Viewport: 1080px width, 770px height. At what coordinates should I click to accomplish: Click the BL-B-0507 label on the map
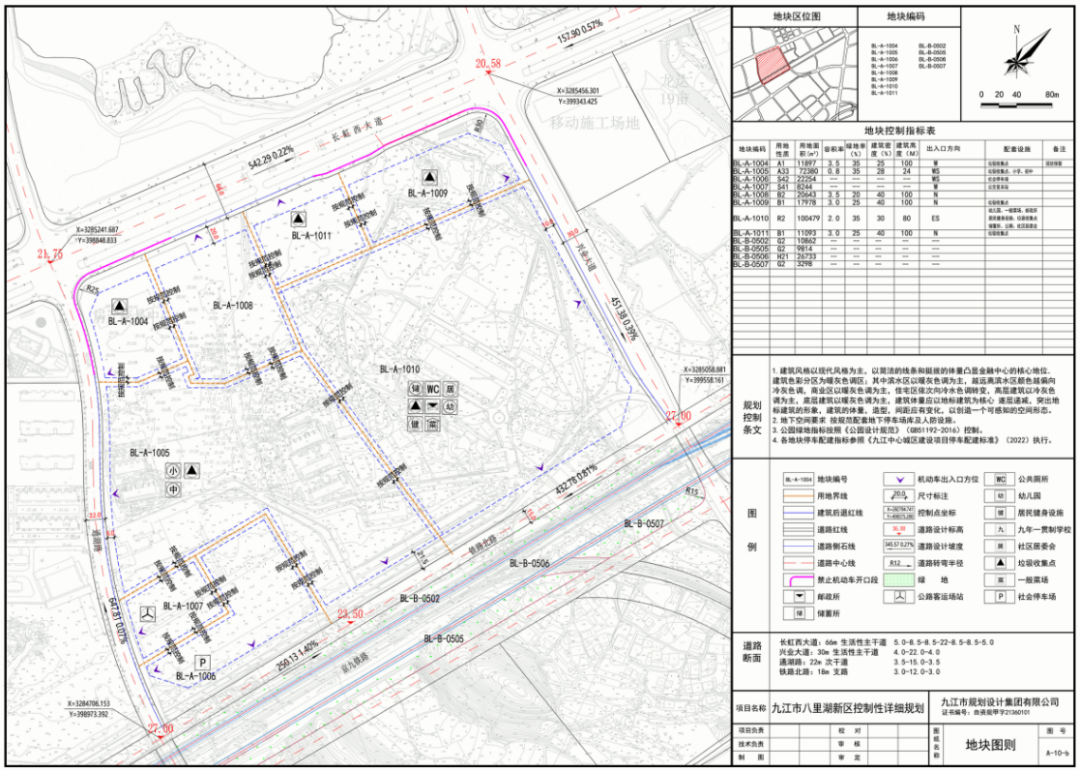coord(644,524)
